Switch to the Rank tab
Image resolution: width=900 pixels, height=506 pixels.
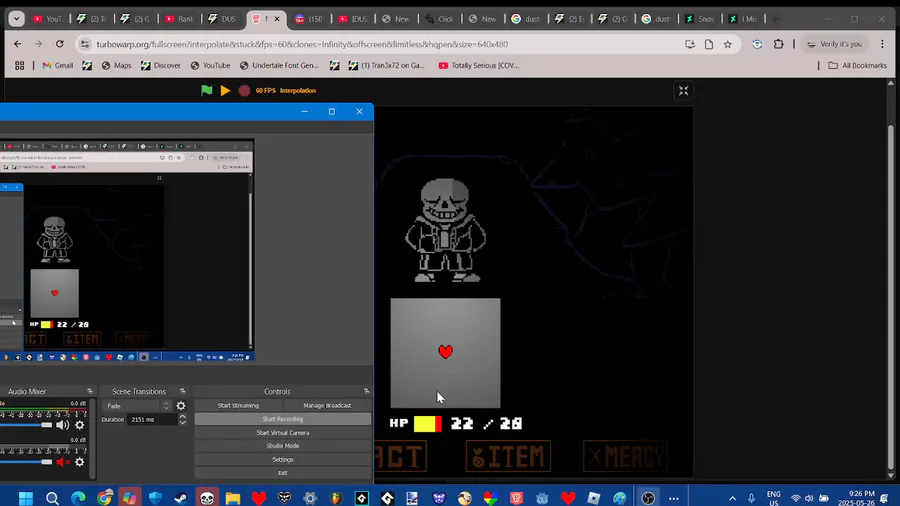180,19
